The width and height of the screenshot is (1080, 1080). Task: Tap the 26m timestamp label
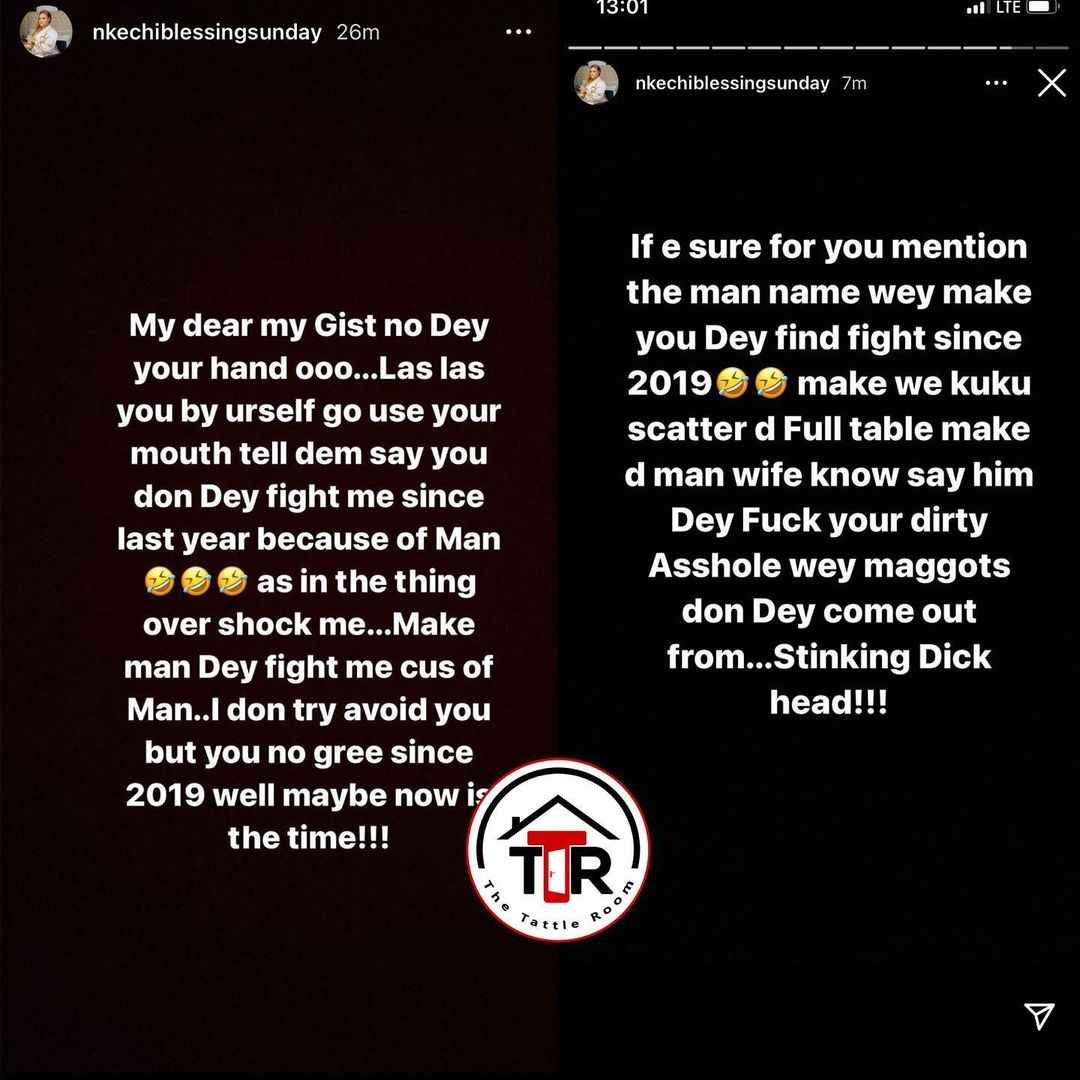[x=357, y=32]
